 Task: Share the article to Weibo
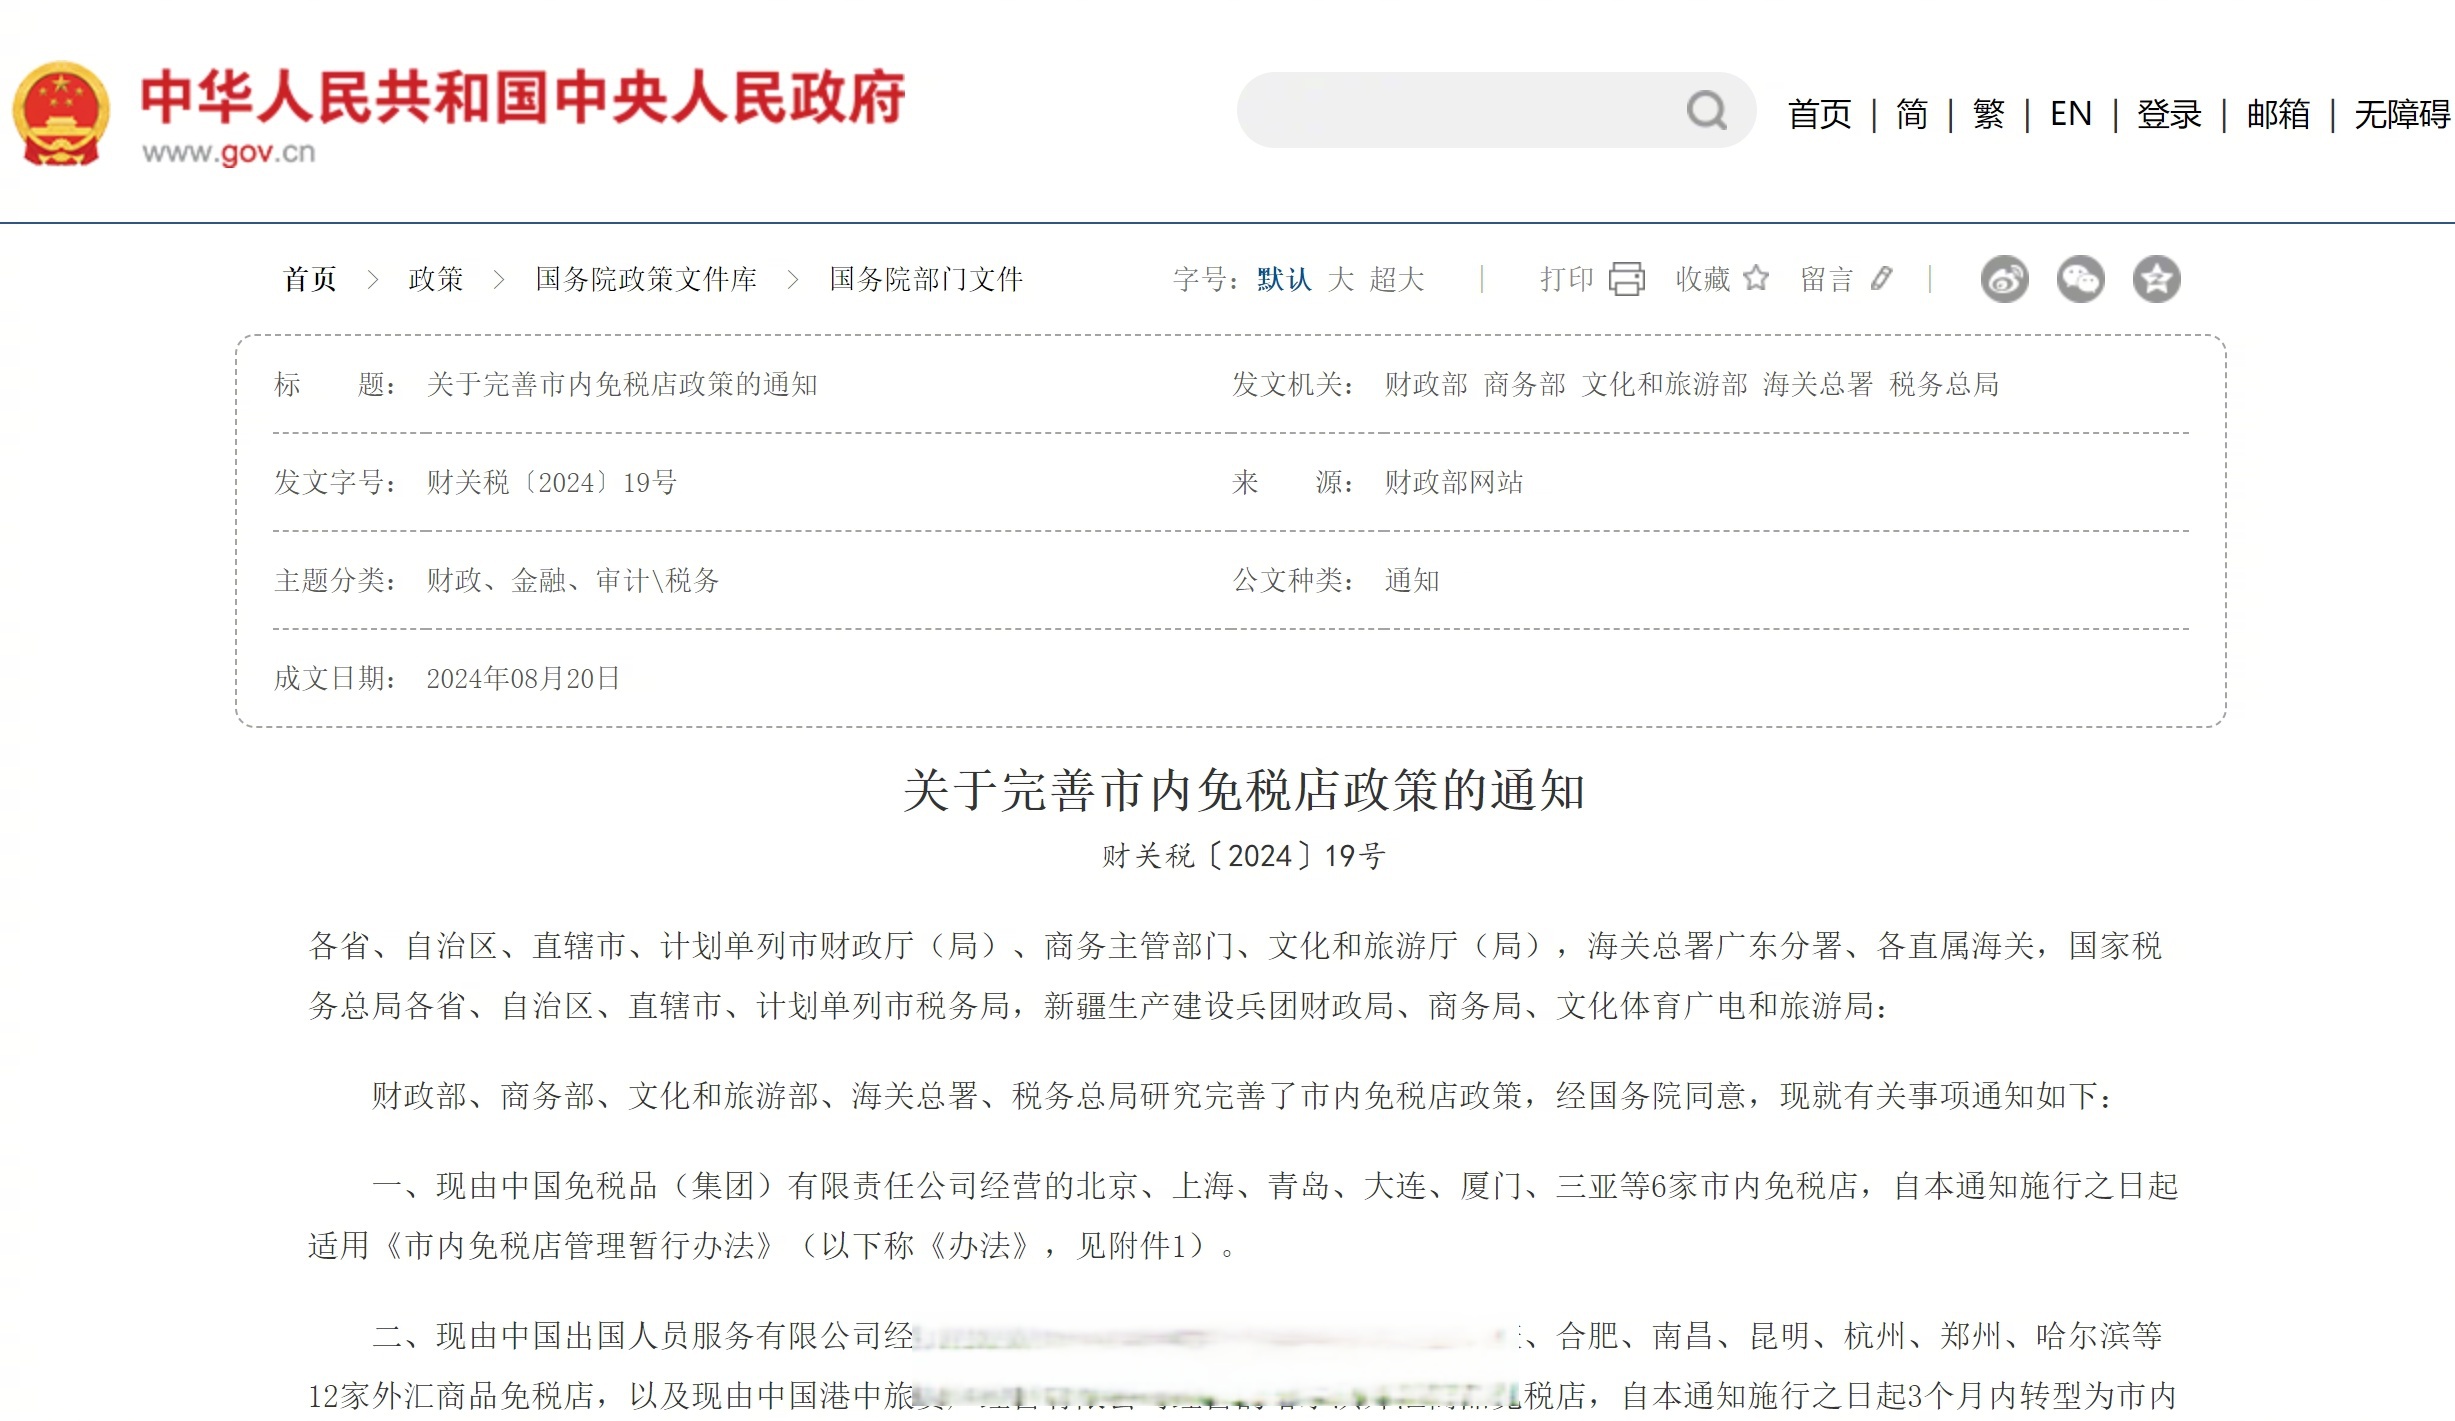click(2004, 280)
